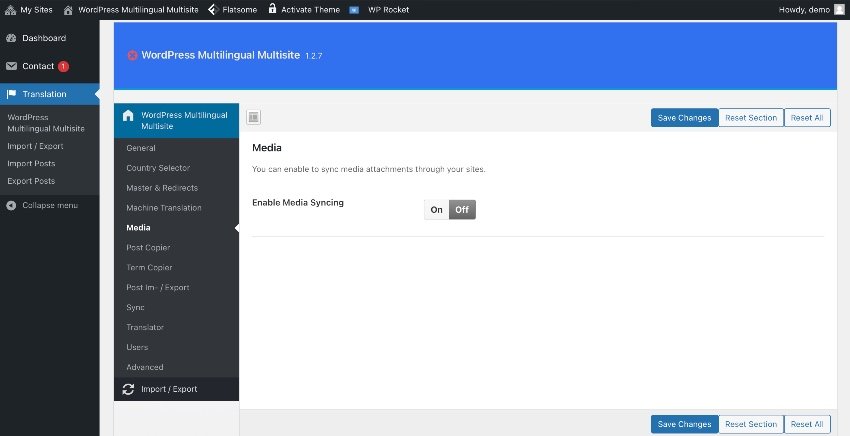Click the user avatar next to Howdy
850x436 pixels.
point(839,10)
